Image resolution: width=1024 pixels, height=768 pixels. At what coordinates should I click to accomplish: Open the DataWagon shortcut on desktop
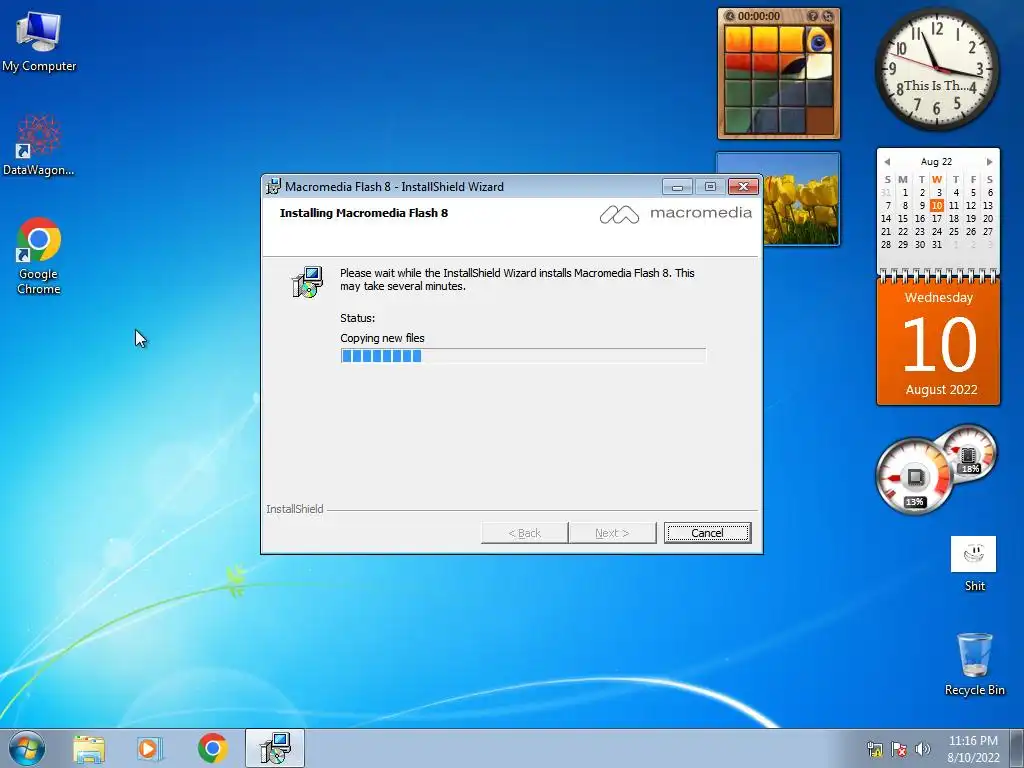point(39,145)
